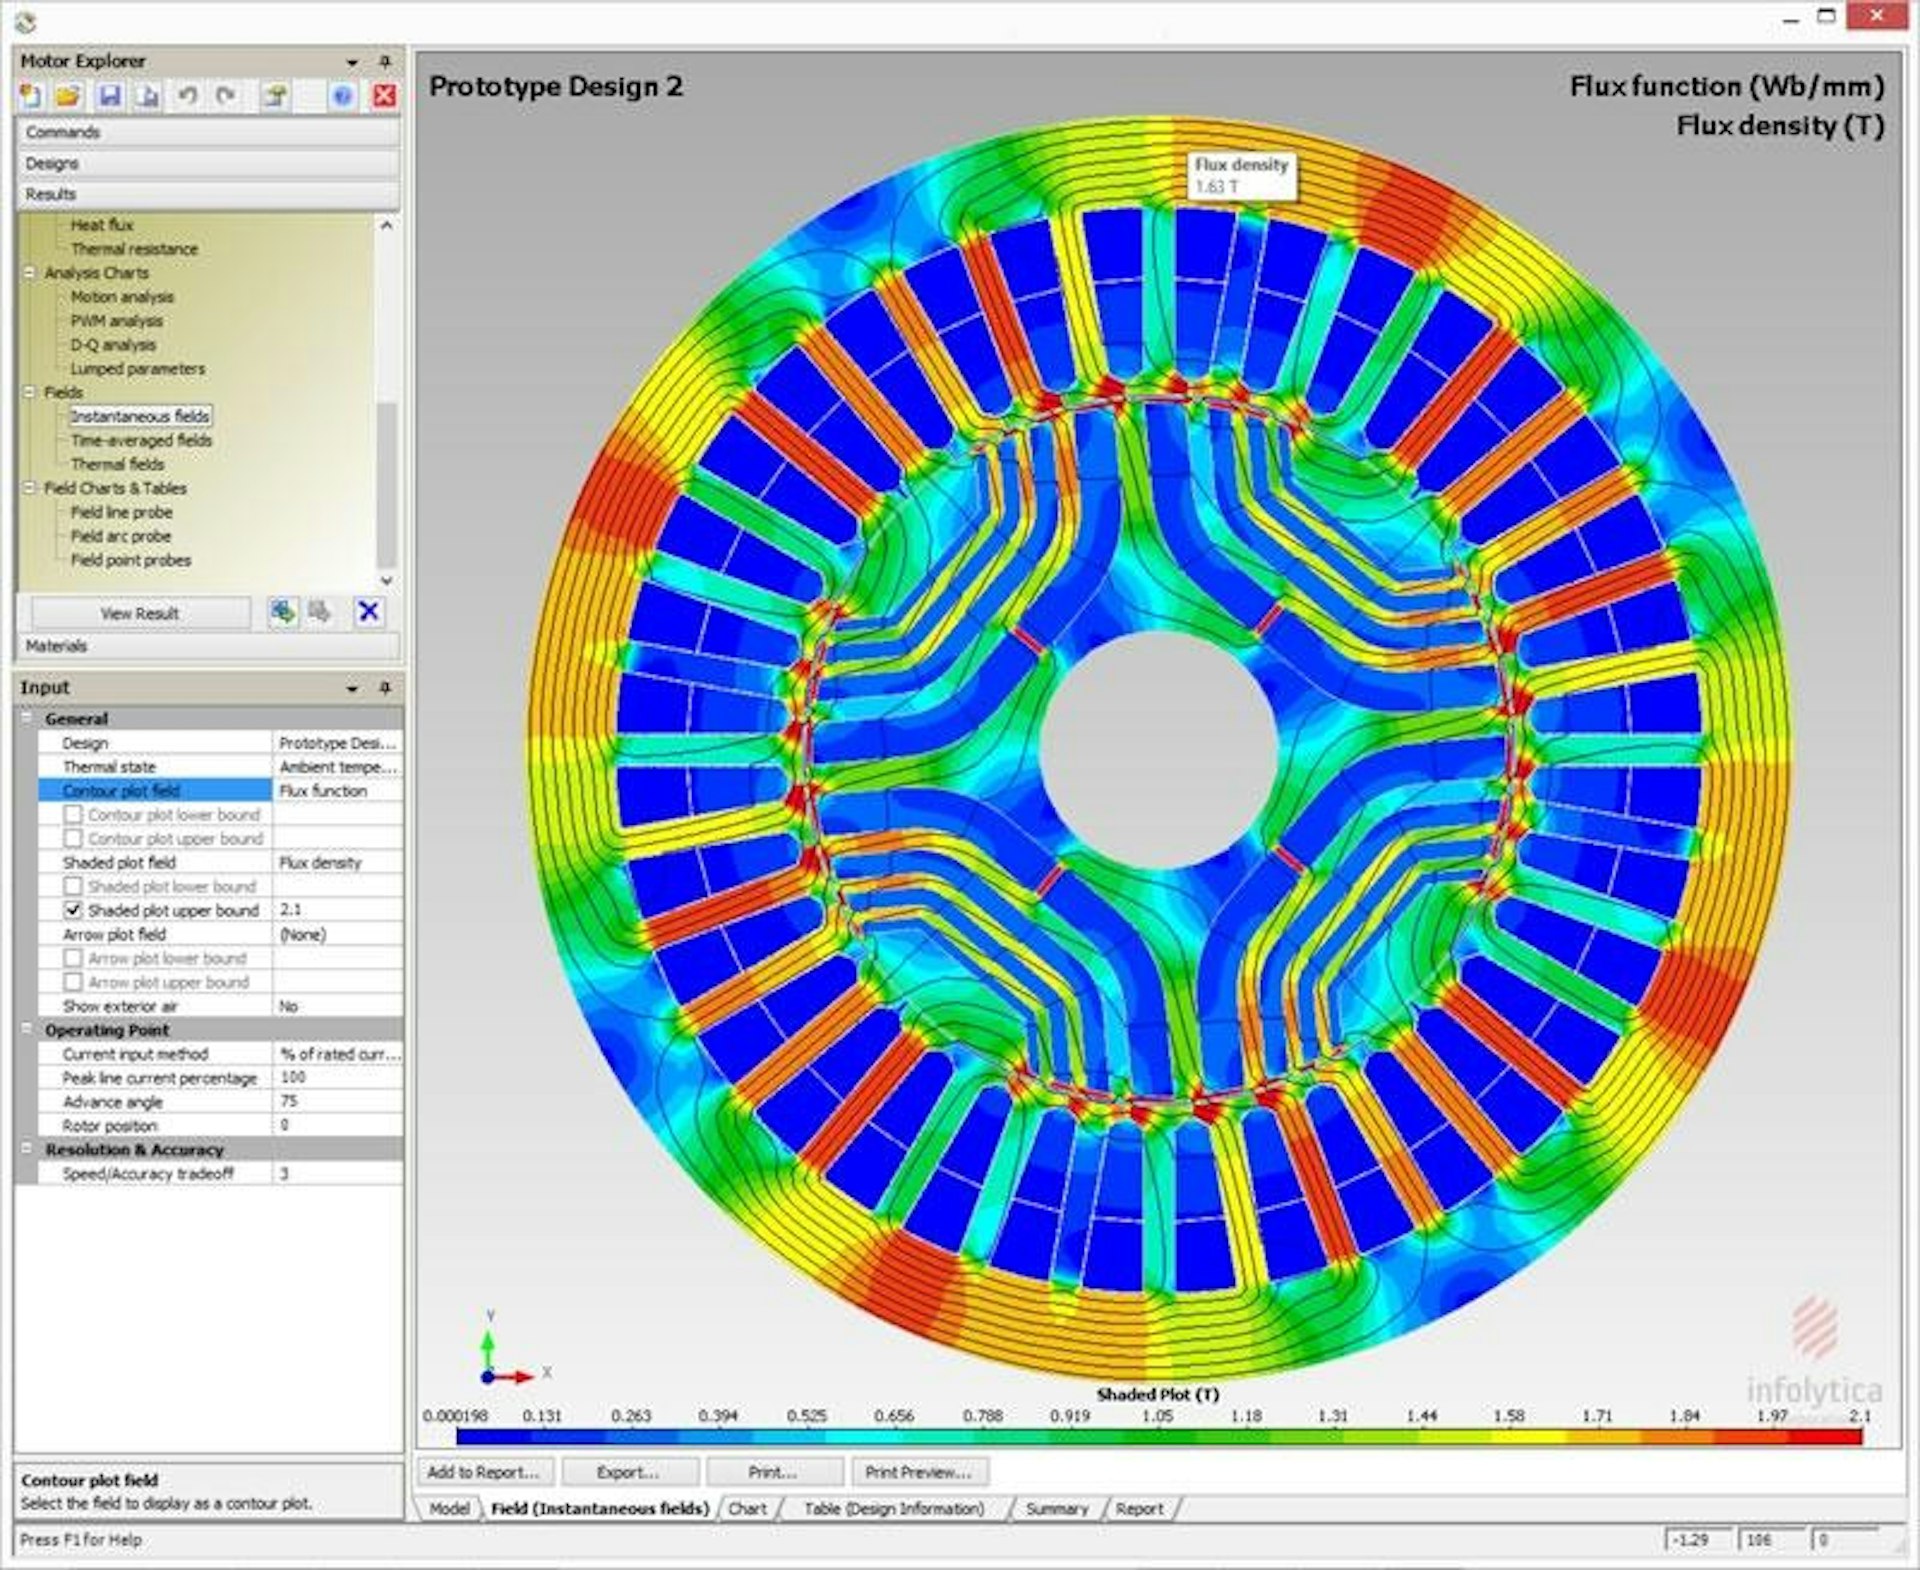Pin the Motor Explorer panel
The width and height of the screenshot is (1920, 1570).
coord(385,62)
